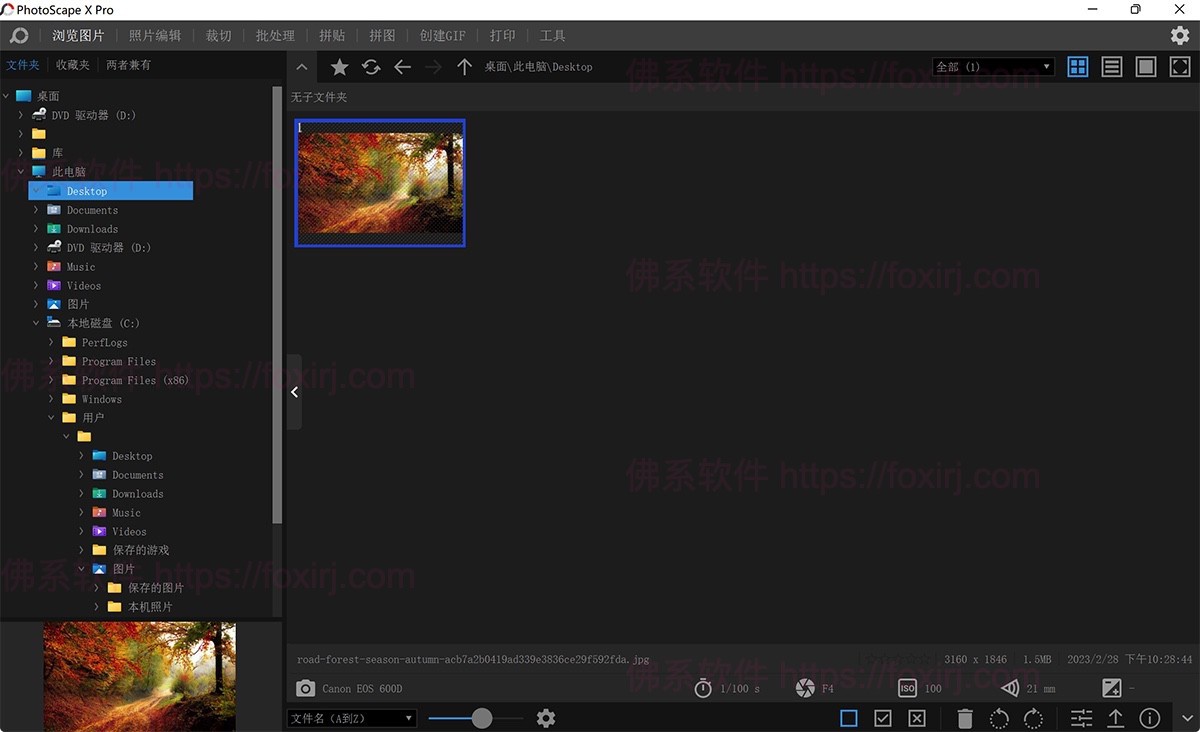Viewport: 1200px width, 732px height.
Task: Rotate the selected photo counterclockwise
Action: pos(998,718)
